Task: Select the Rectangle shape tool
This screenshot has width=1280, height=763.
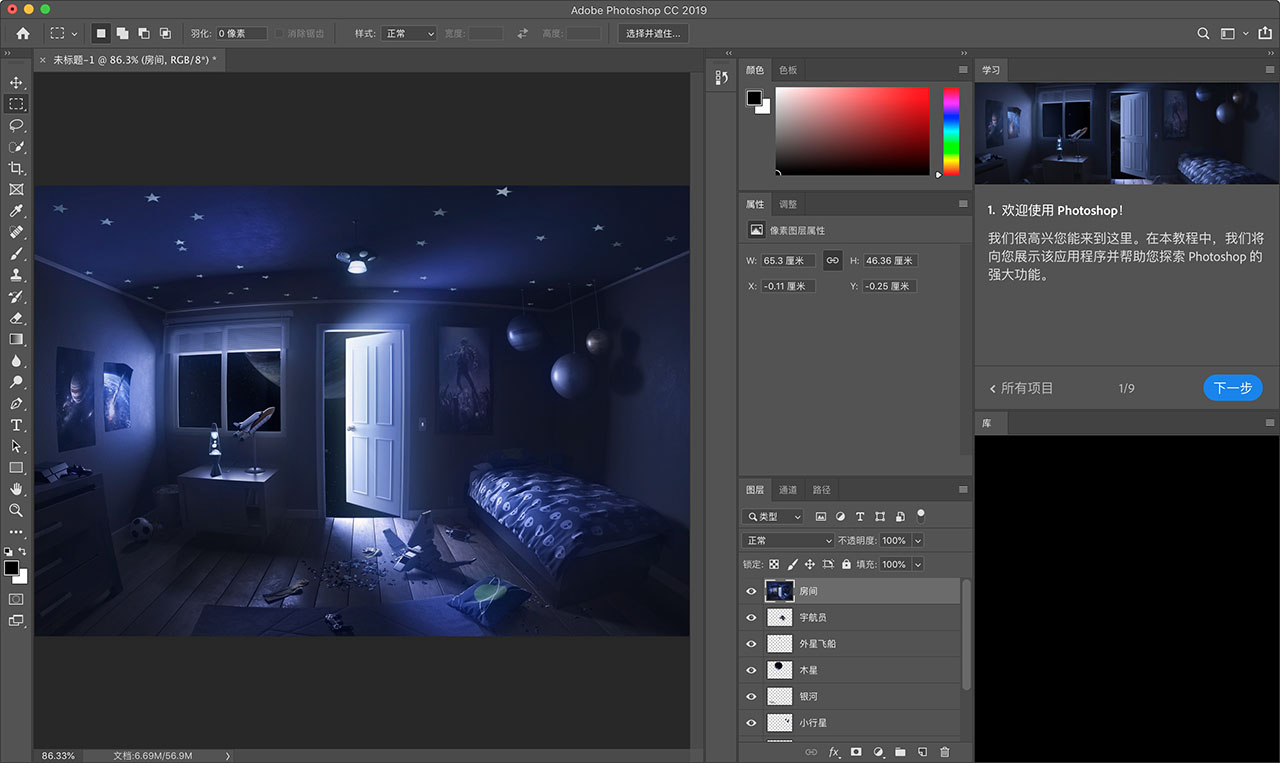Action: 16,468
